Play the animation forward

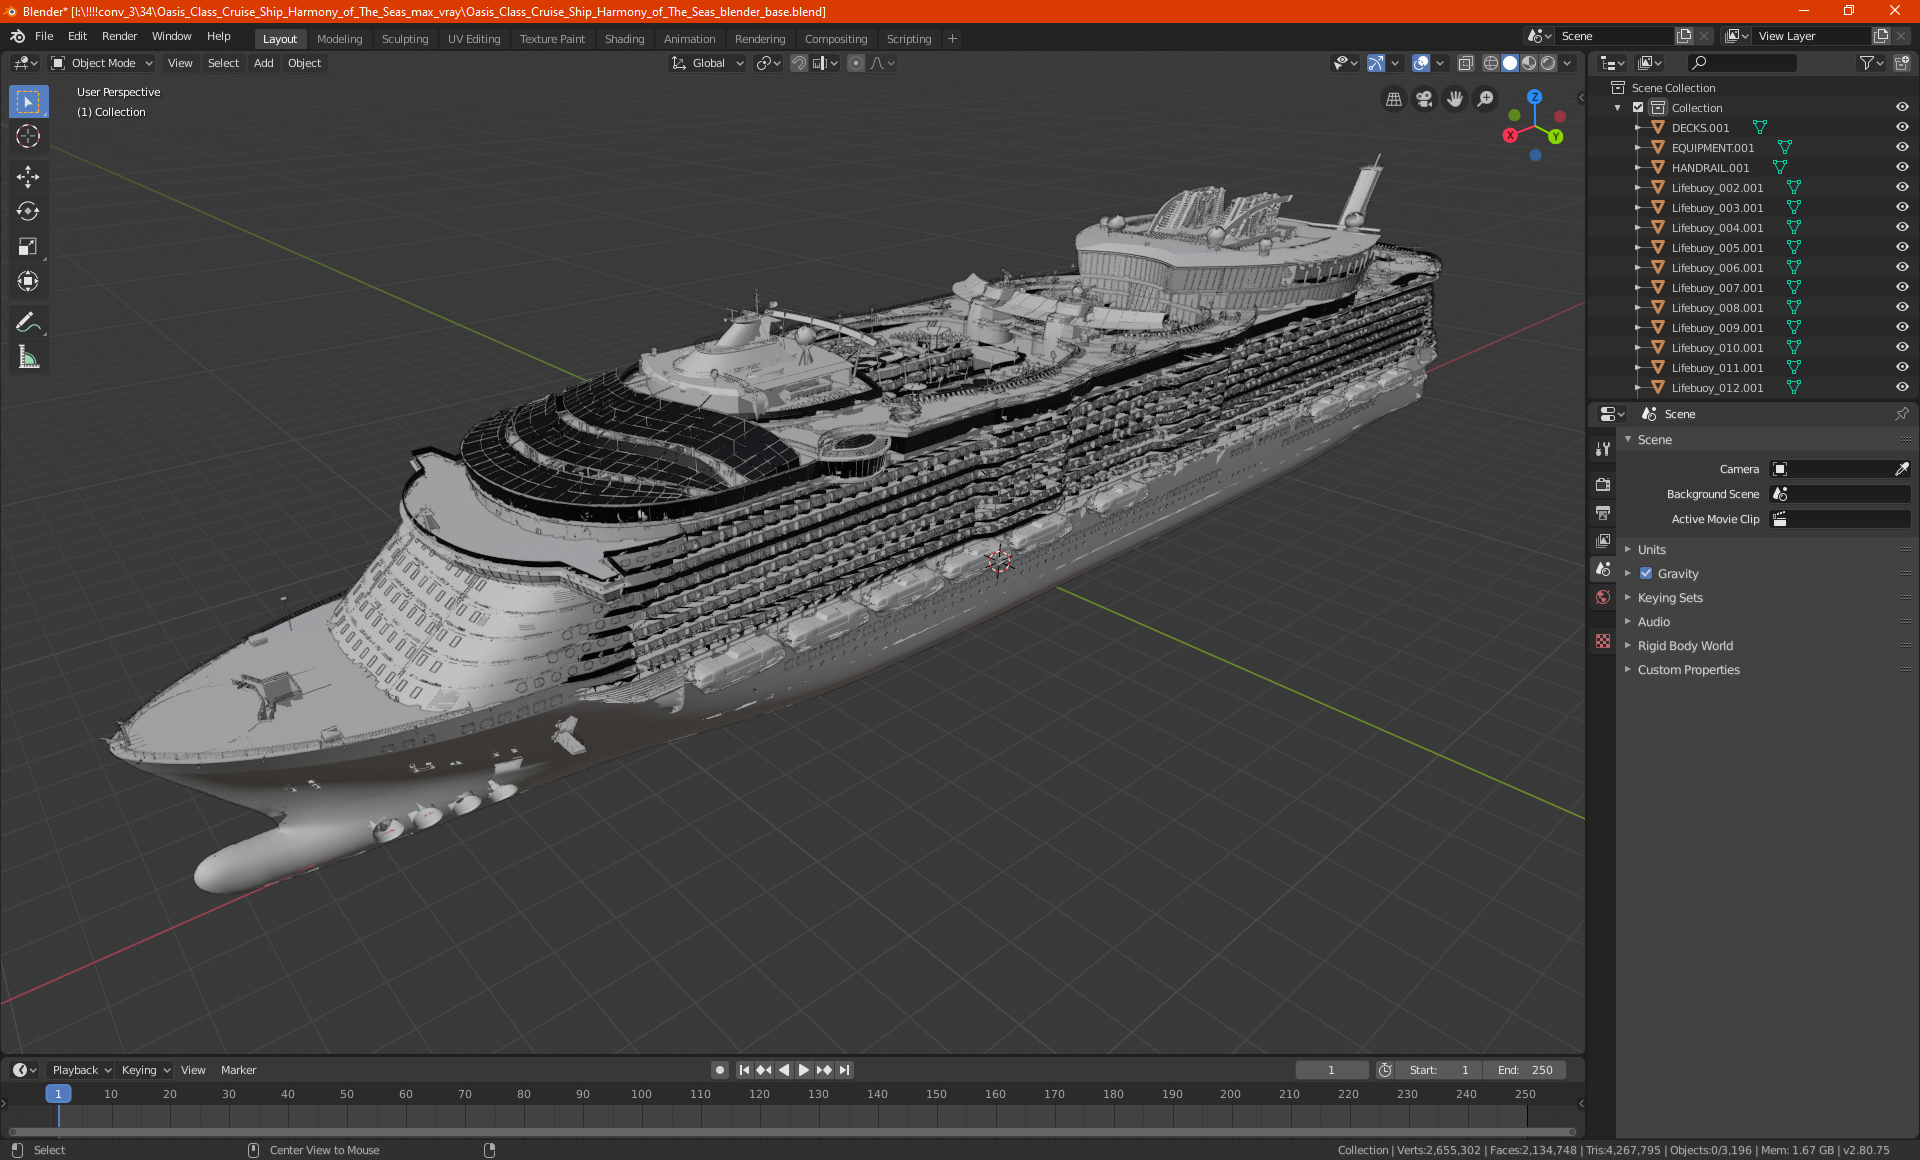coord(804,1070)
